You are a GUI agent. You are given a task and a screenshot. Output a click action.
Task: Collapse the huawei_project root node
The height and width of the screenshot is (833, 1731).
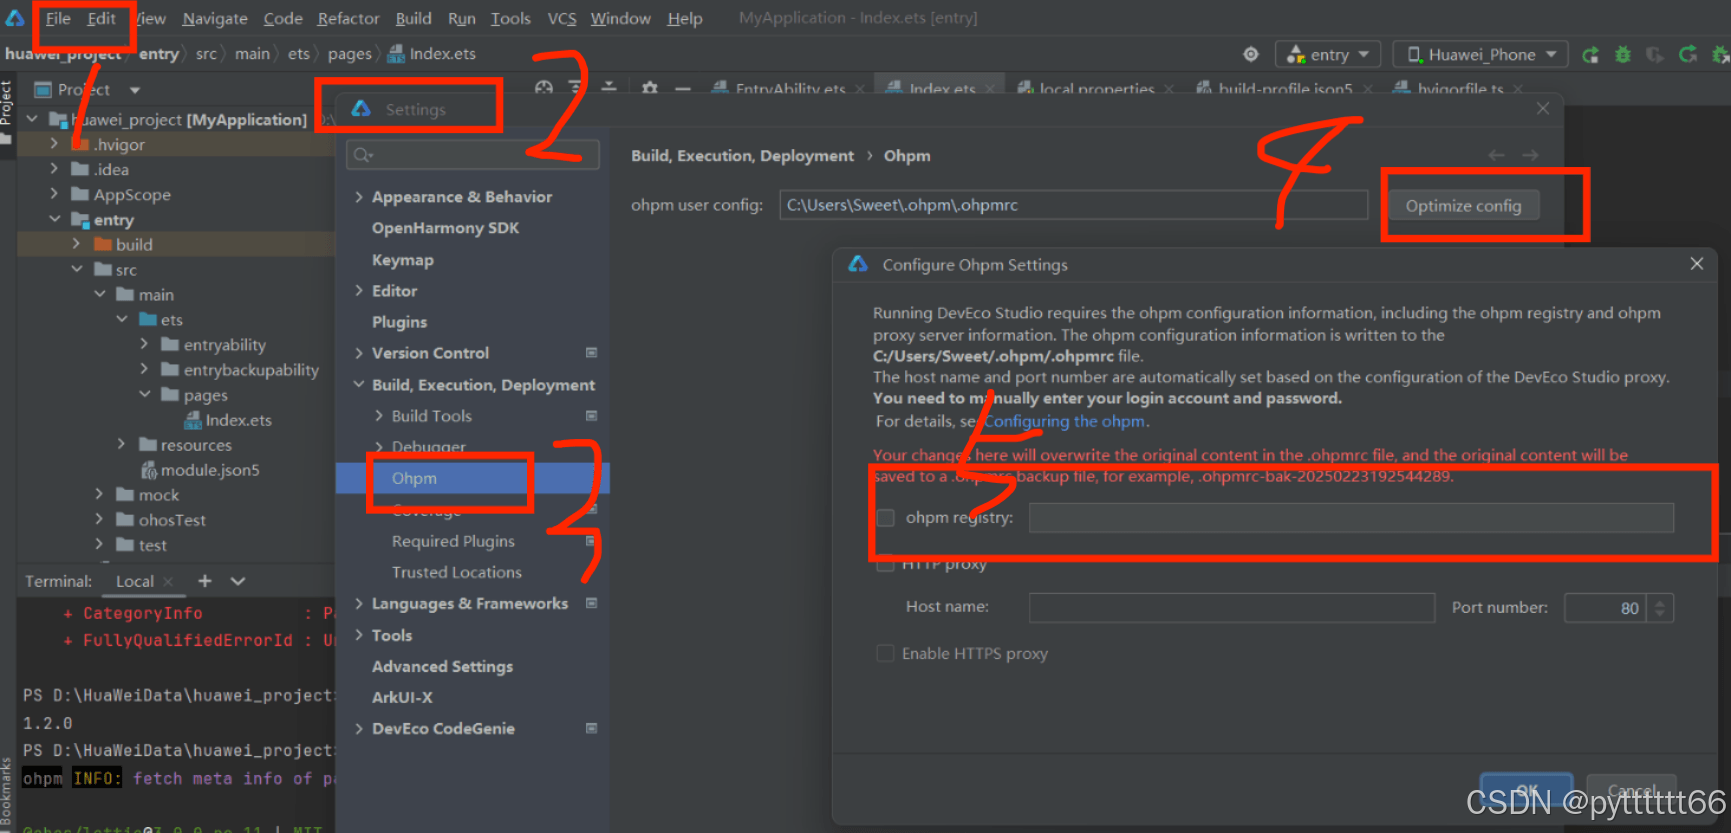(x=32, y=119)
